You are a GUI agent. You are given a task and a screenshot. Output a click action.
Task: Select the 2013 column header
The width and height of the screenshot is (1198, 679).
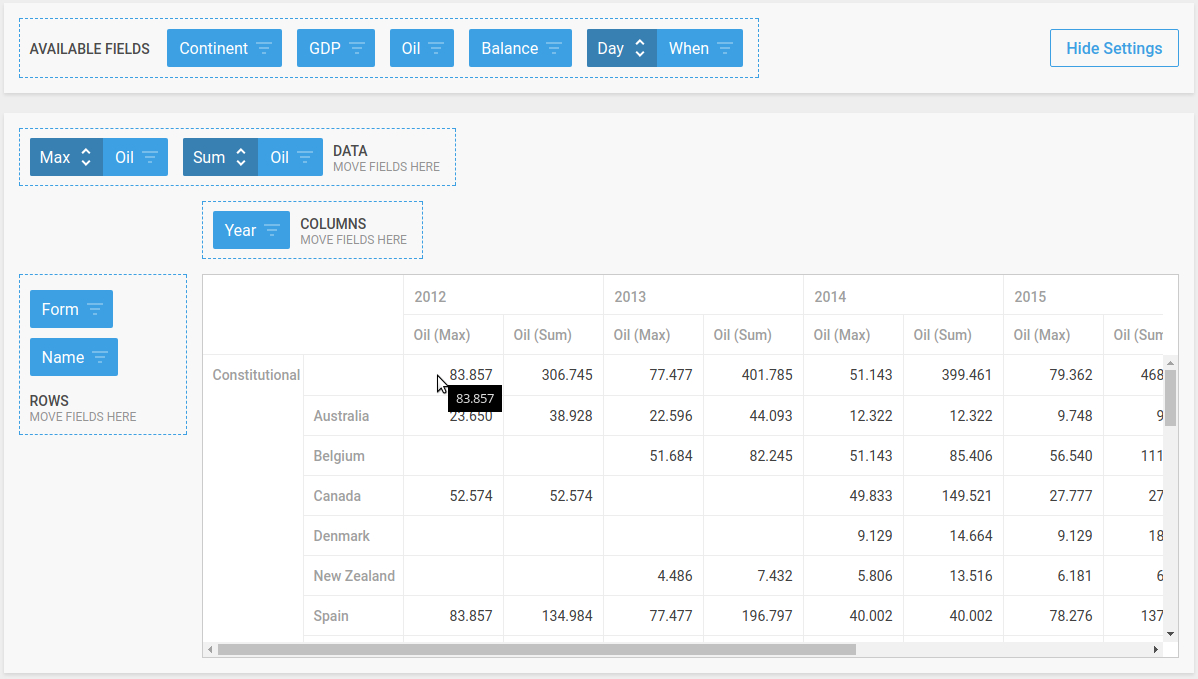630,297
